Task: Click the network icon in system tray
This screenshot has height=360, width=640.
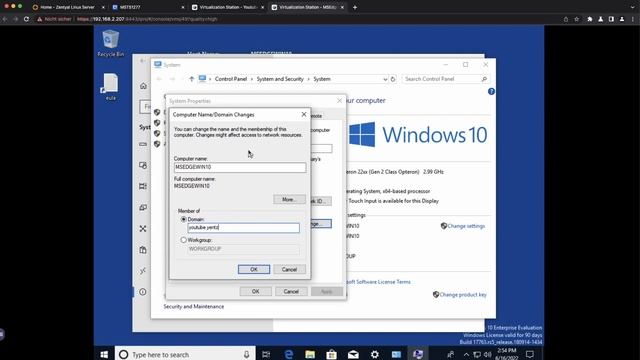Action: pos(477,354)
